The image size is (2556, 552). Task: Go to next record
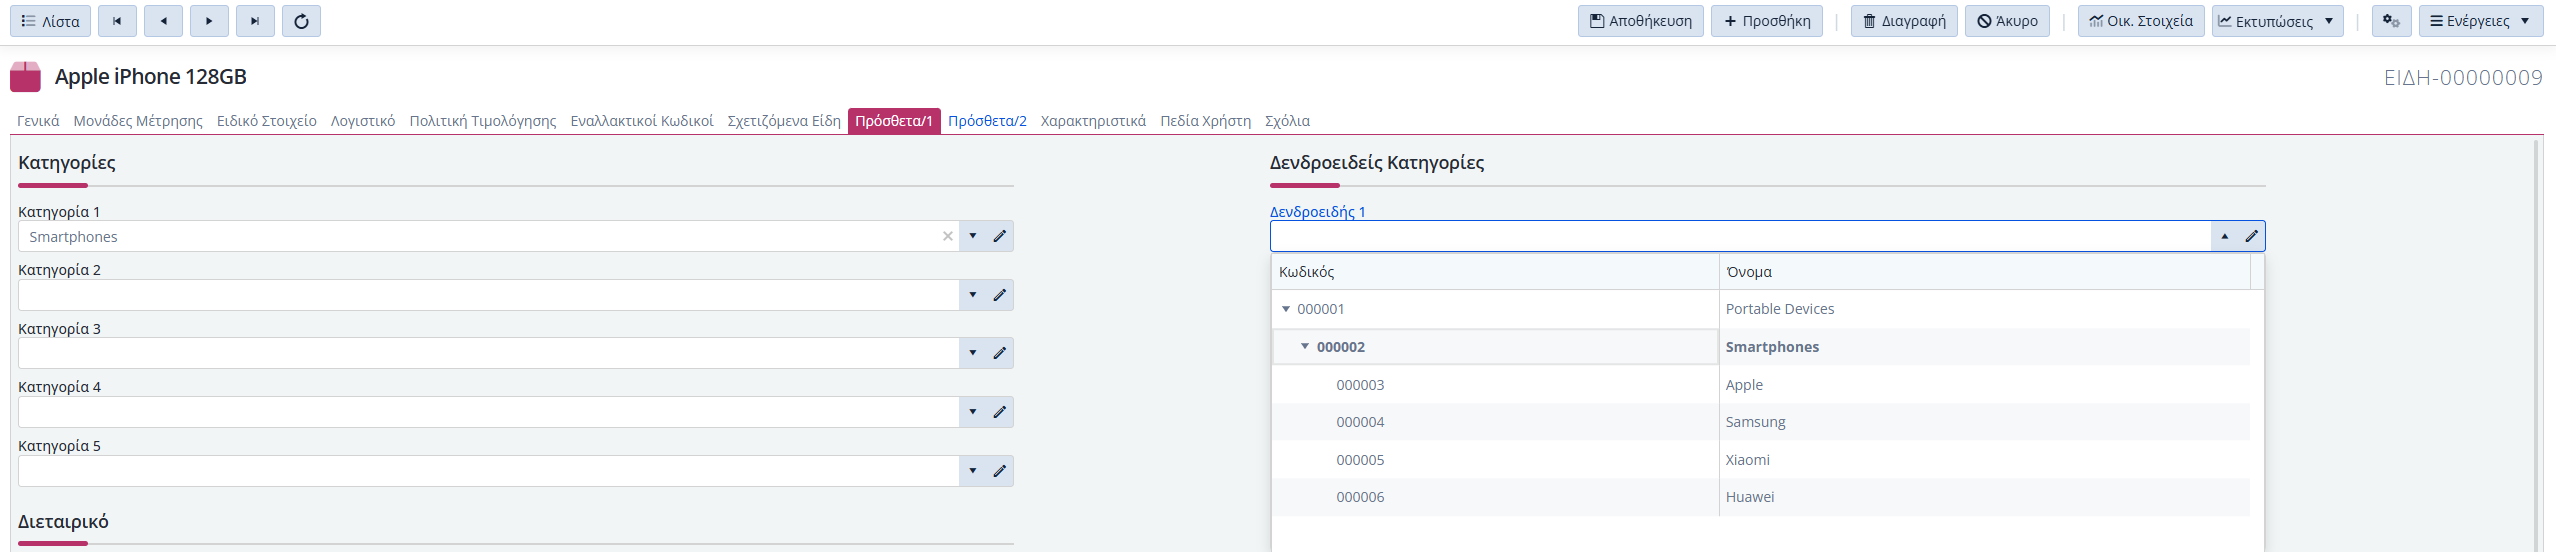click(x=209, y=21)
